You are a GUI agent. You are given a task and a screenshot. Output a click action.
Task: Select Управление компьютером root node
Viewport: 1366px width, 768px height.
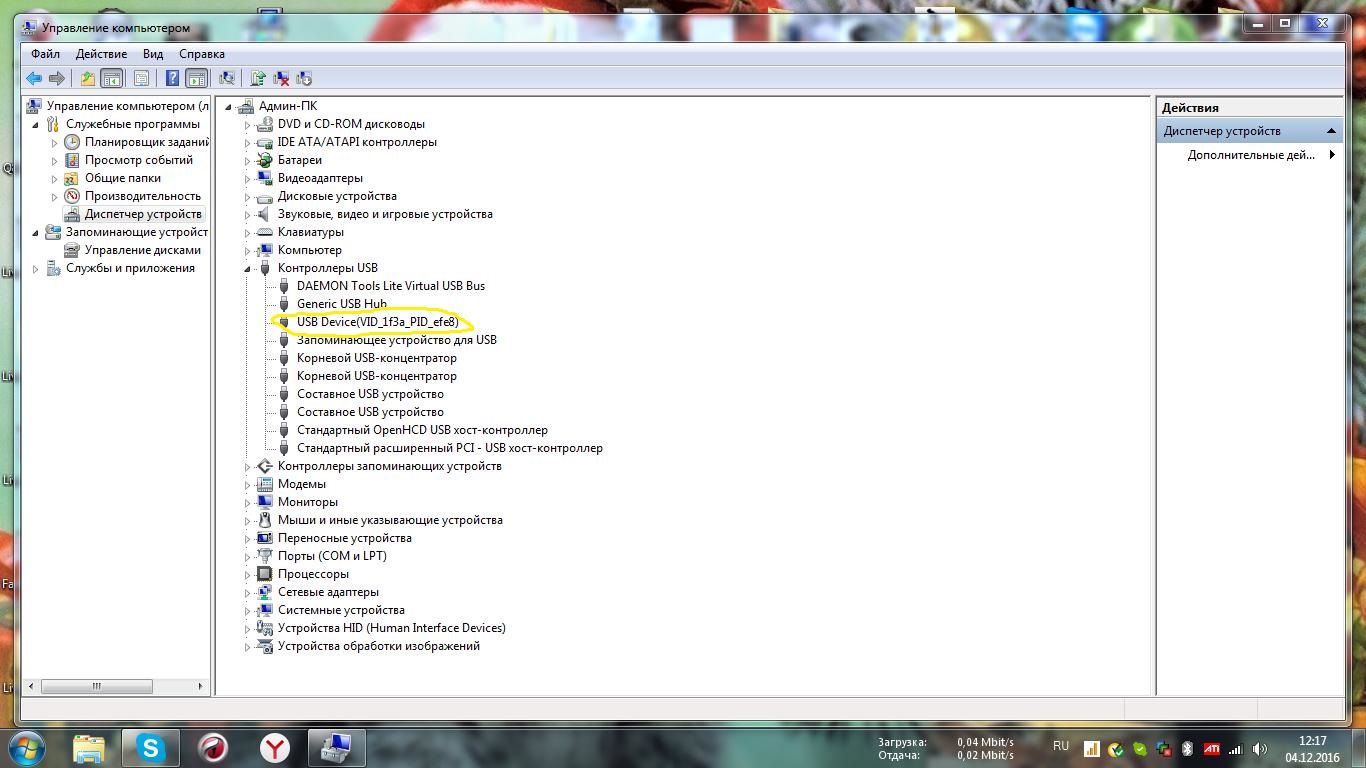128,106
